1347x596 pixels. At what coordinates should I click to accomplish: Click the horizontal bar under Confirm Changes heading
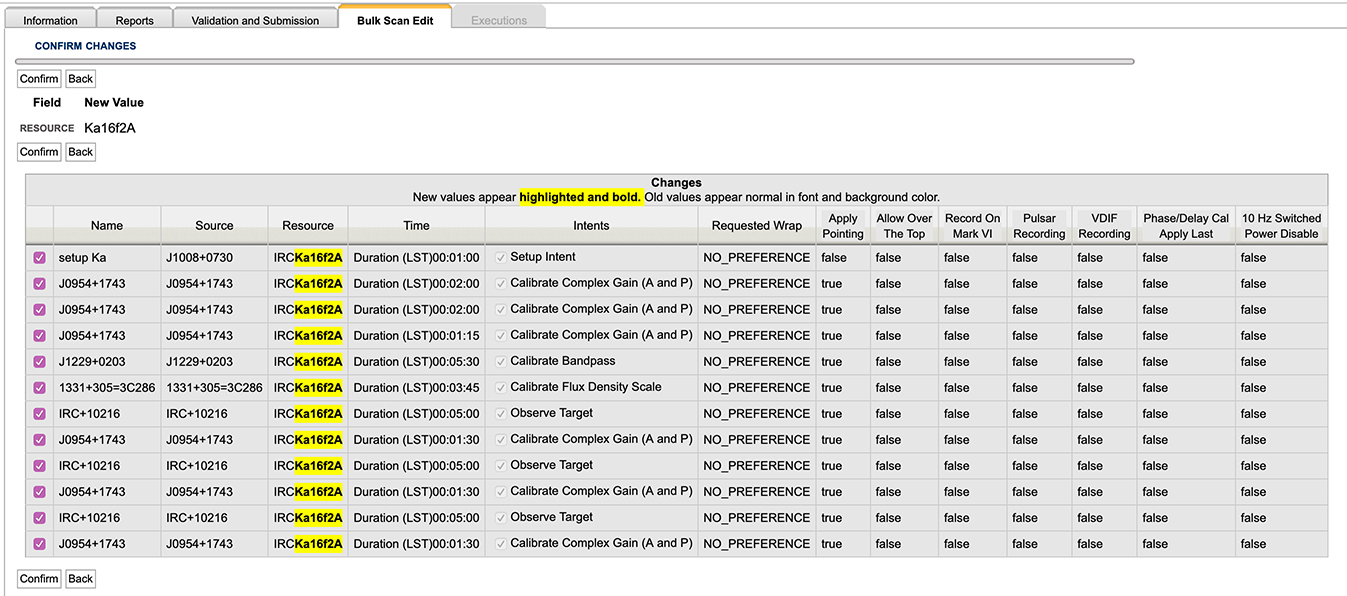[x=575, y=62]
